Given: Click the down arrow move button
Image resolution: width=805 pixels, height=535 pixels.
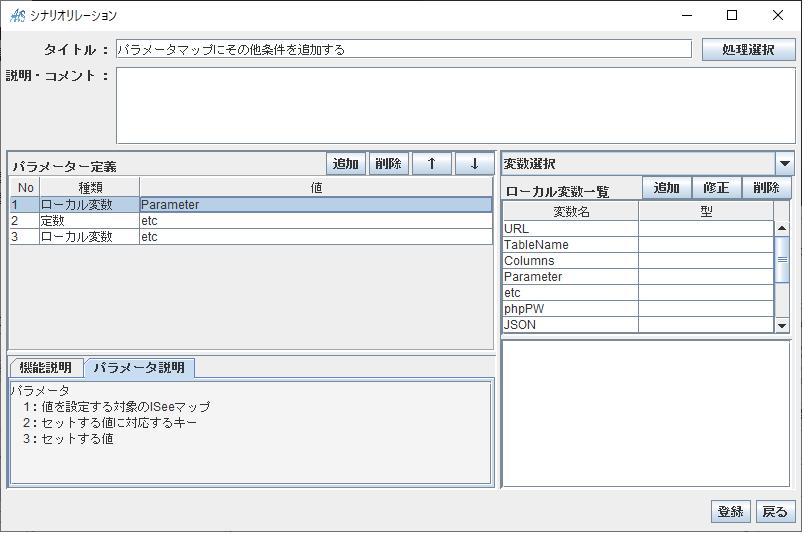Looking at the screenshot, I should (x=474, y=164).
